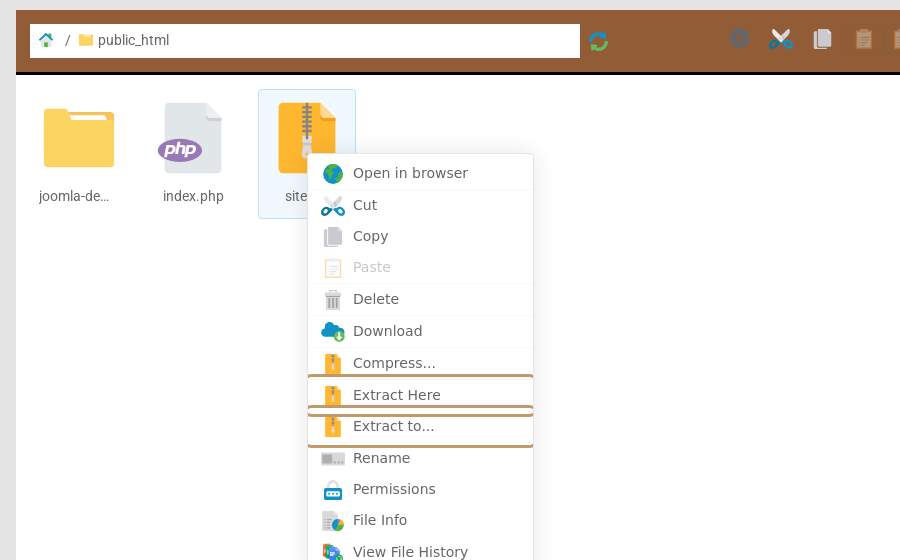The width and height of the screenshot is (900, 560).
Task: Choose Extract Here from context menu
Action: click(x=420, y=395)
